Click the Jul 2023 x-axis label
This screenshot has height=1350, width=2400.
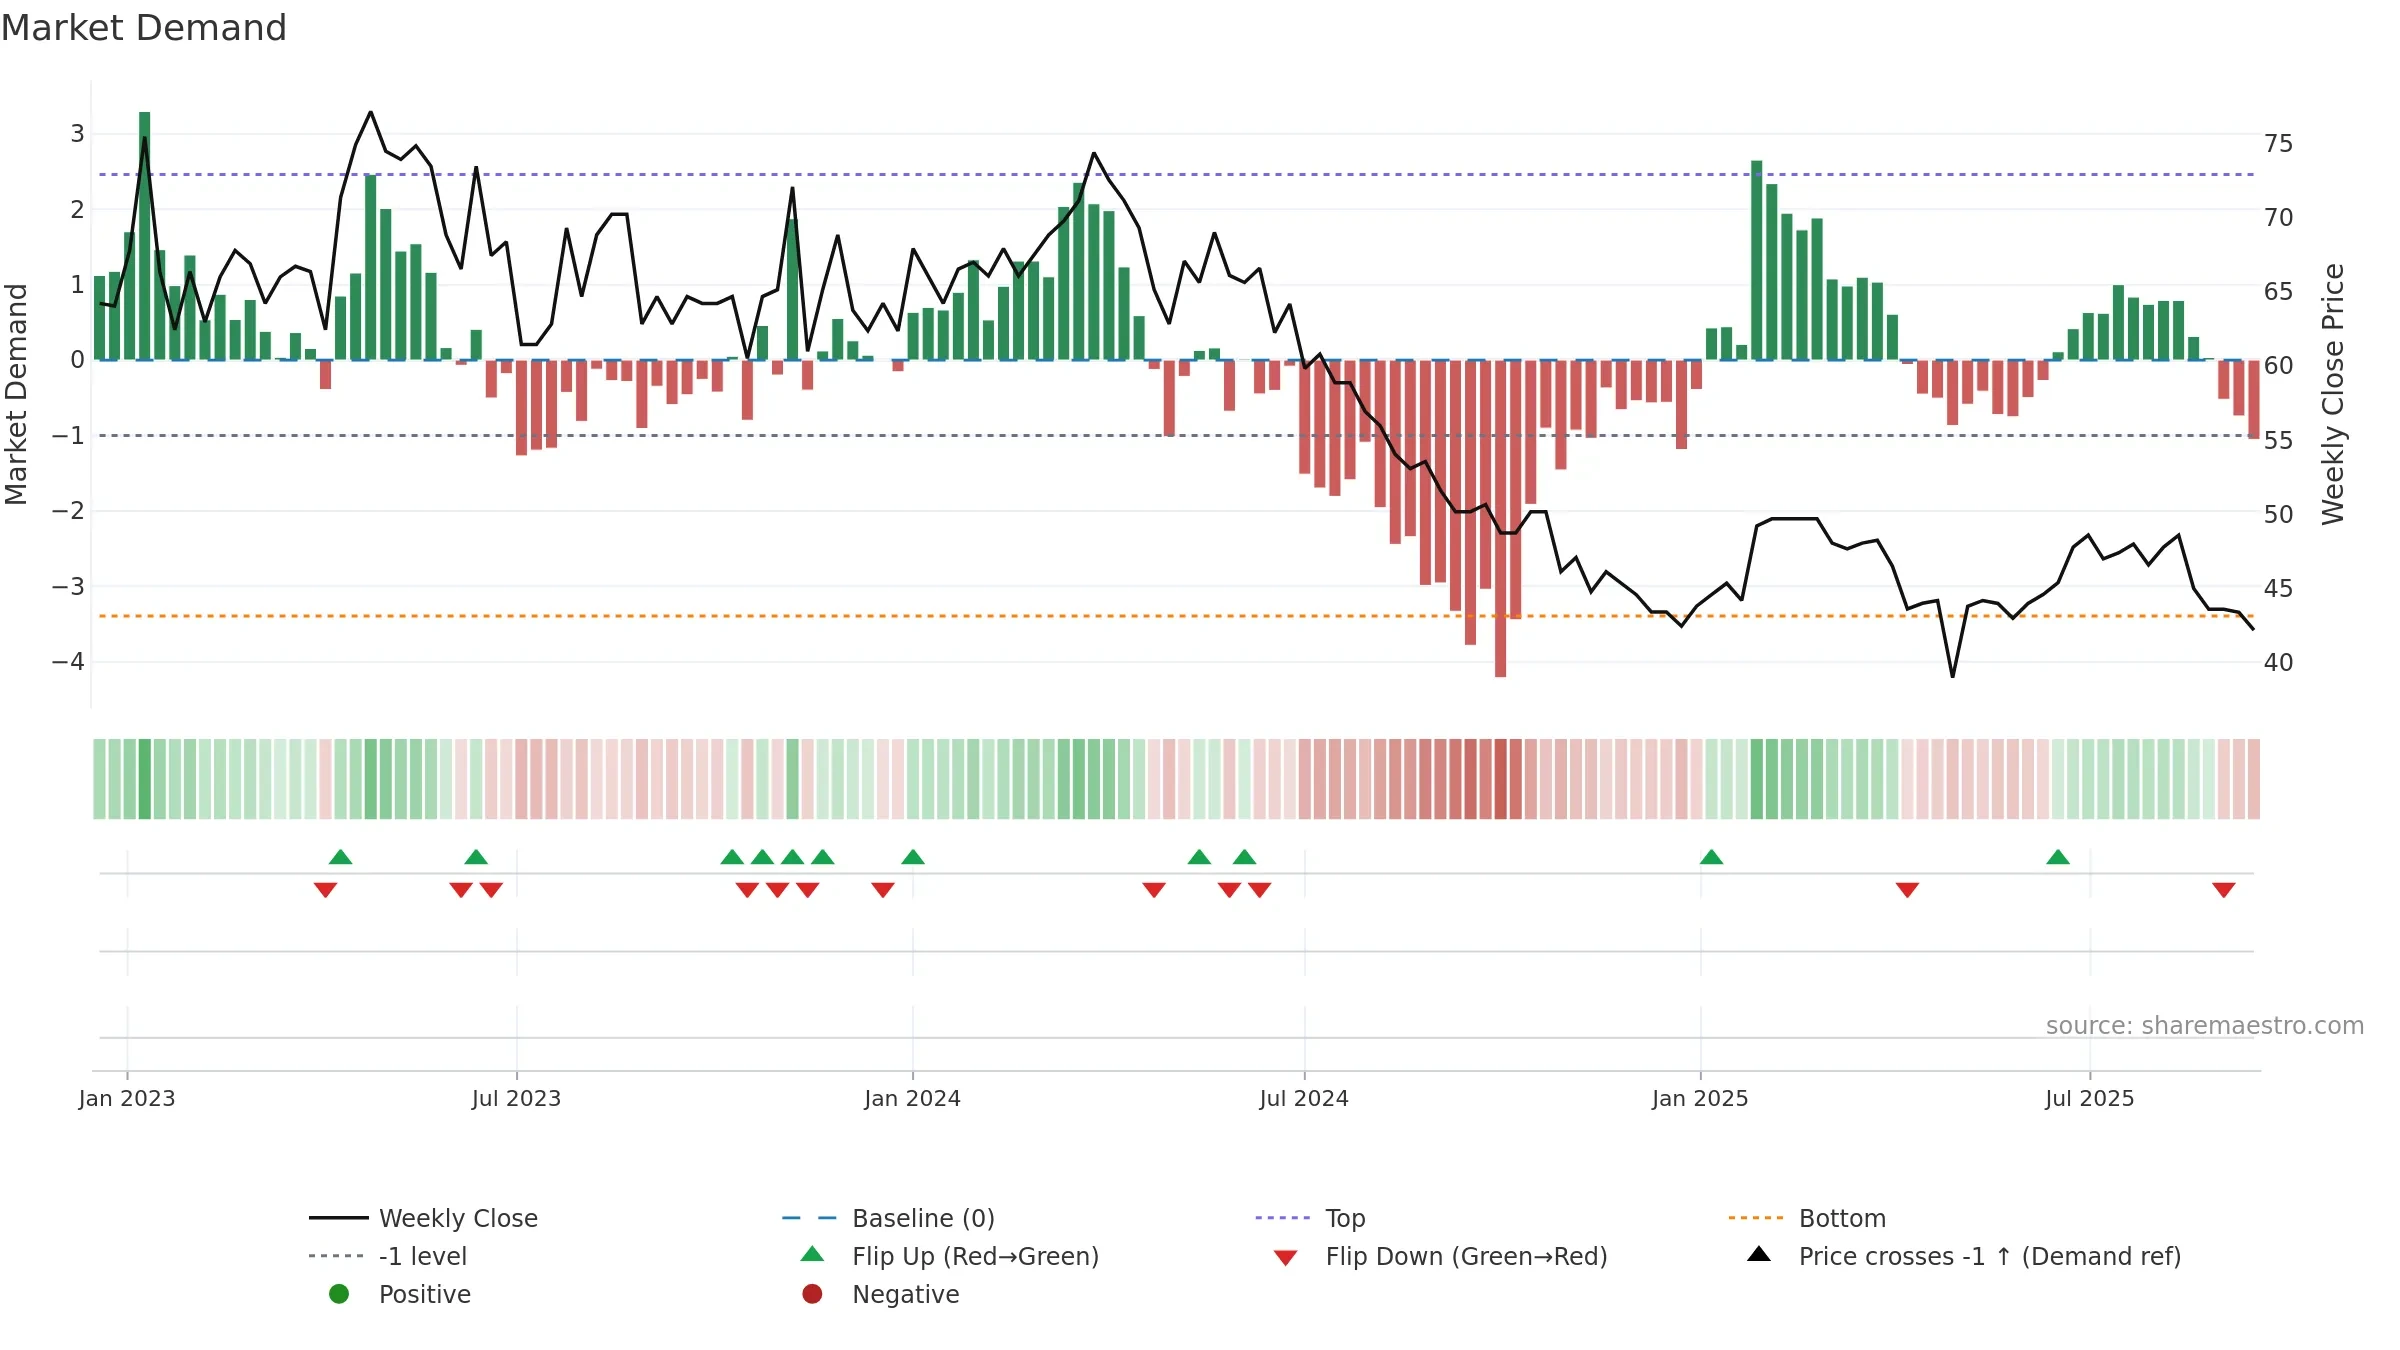(x=516, y=1099)
